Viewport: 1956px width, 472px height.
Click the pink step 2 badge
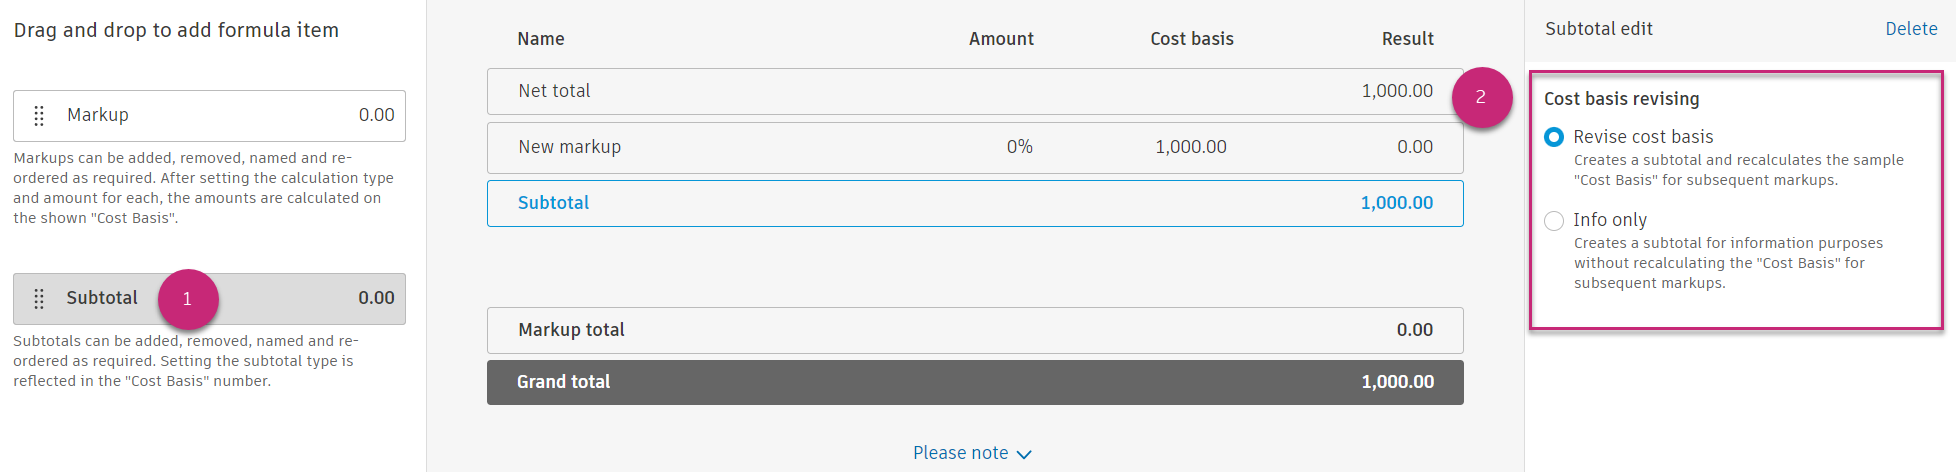tap(1481, 97)
